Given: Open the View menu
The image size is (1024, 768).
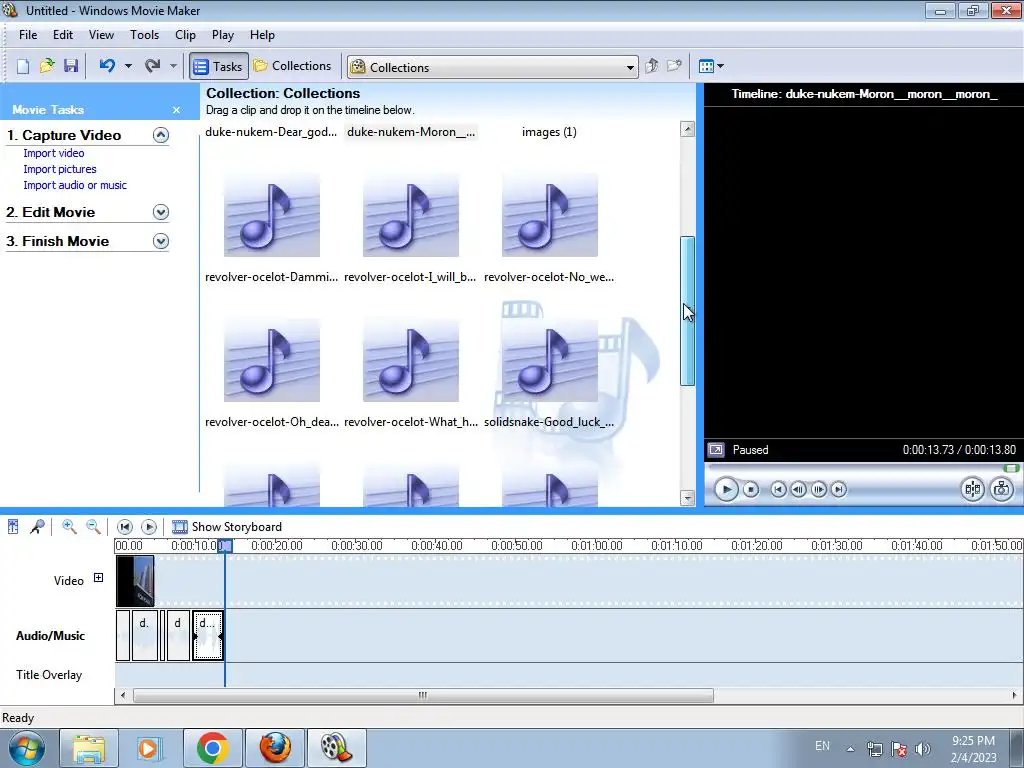Looking at the screenshot, I should [101, 35].
